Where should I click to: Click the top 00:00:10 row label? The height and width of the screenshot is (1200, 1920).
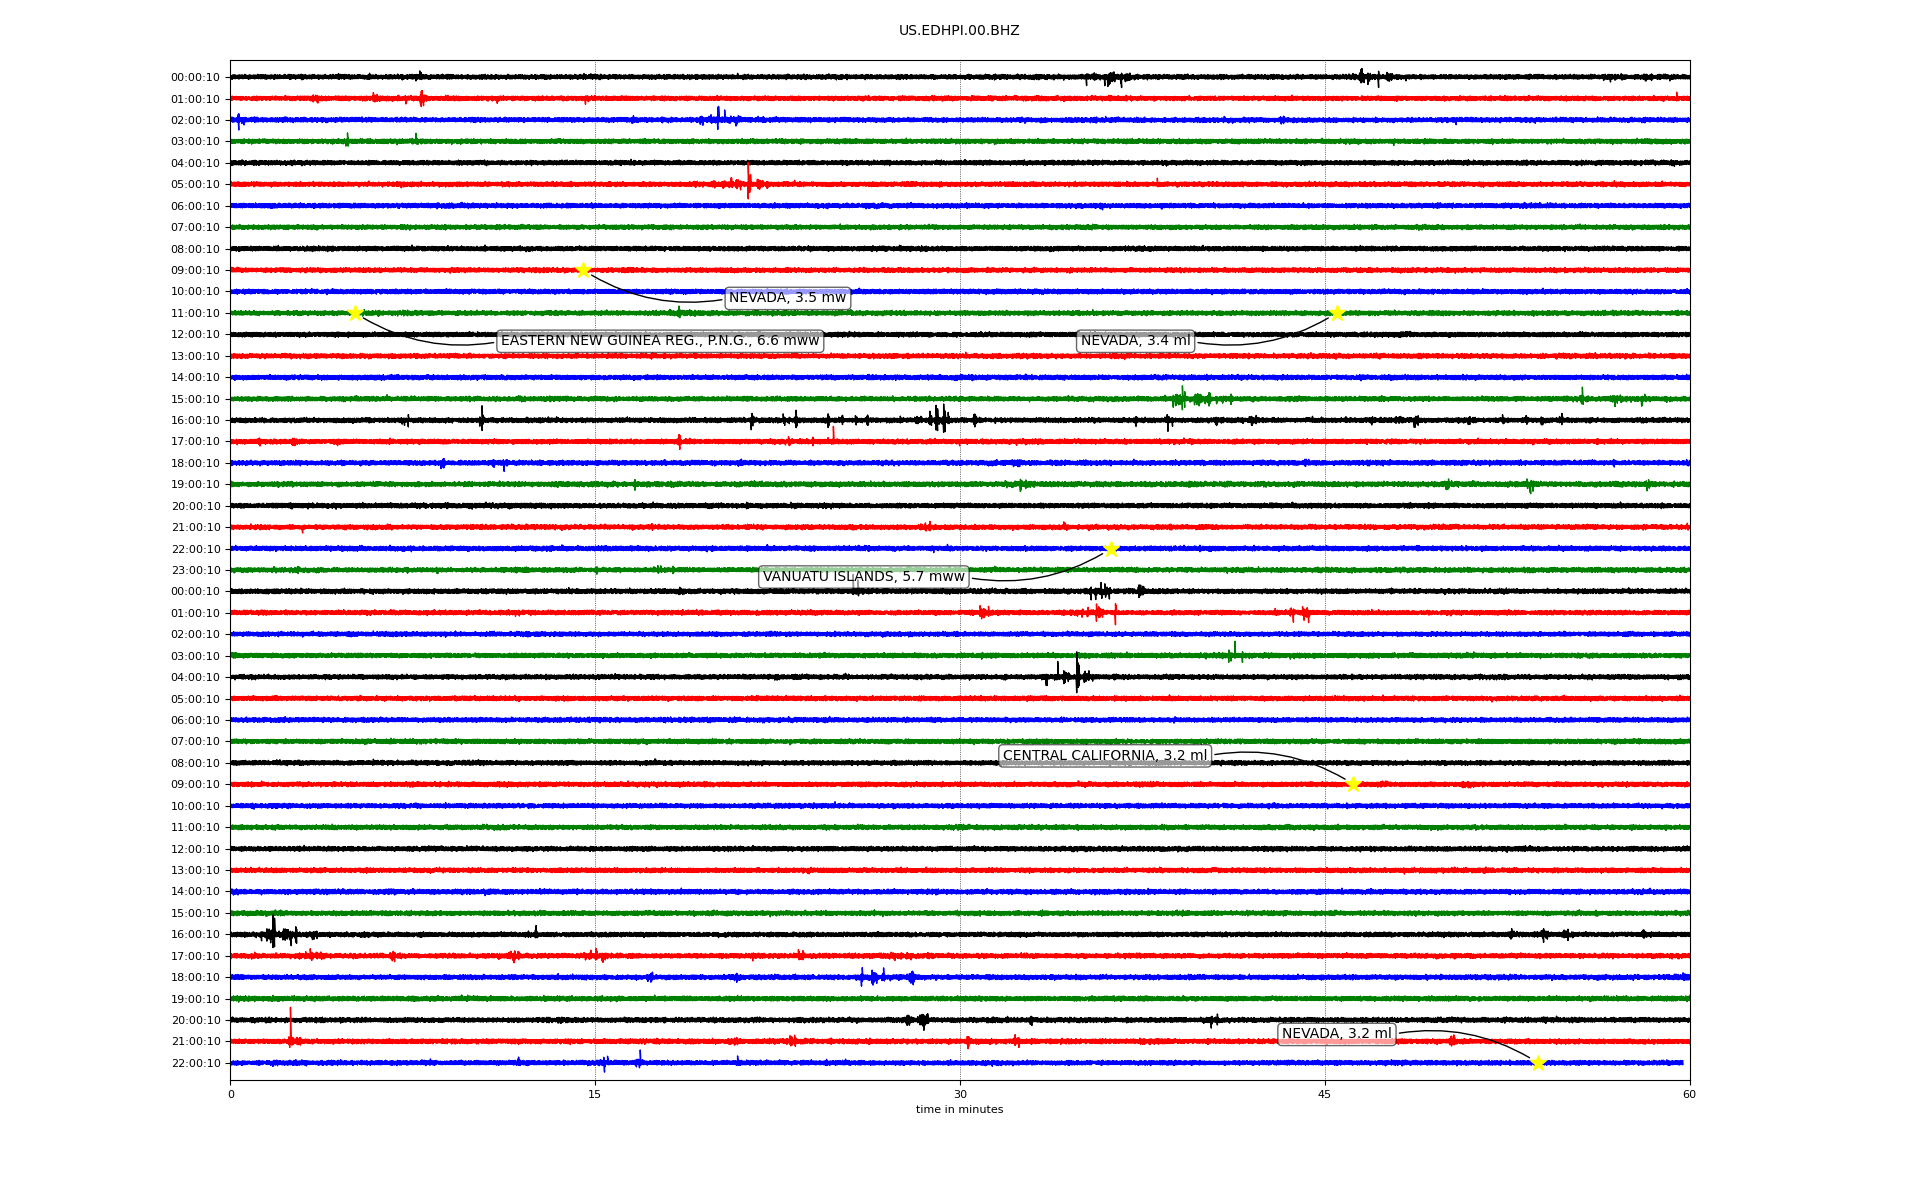pyautogui.click(x=195, y=78)
